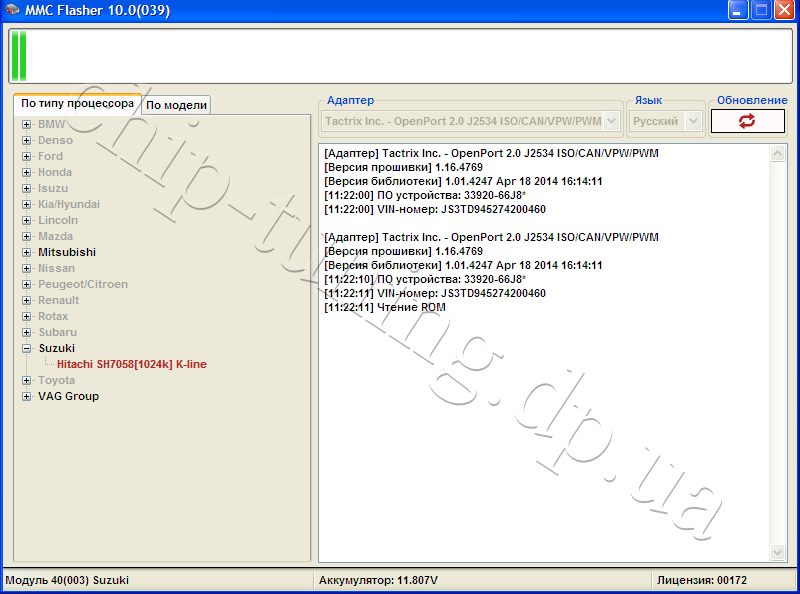Expand the Honda tree node
The height and width of the screenshot is (594, 800).
coord(27,172)
